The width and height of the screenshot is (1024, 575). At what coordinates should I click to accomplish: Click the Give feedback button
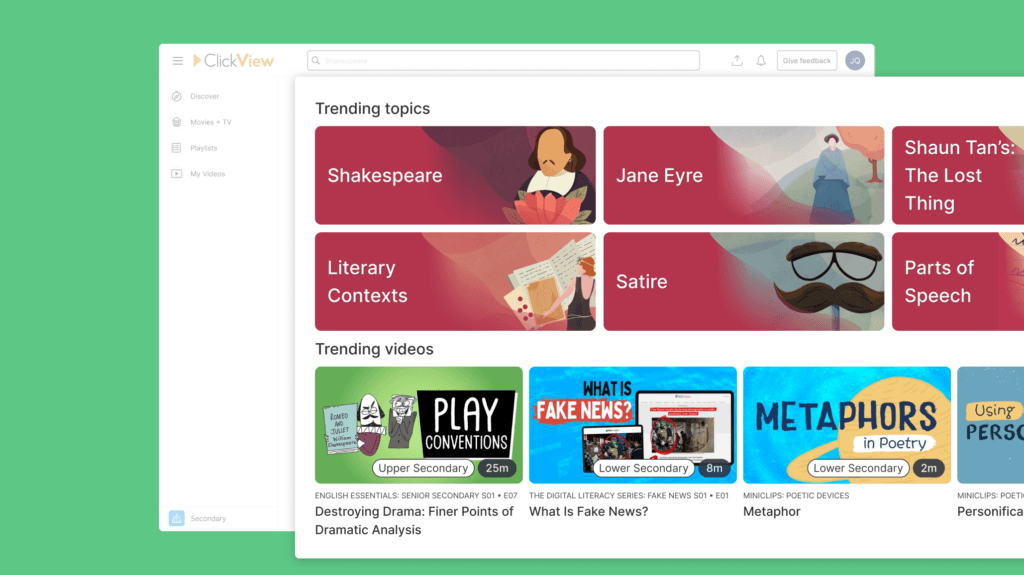pyautogui.click(x=806, y=61)
